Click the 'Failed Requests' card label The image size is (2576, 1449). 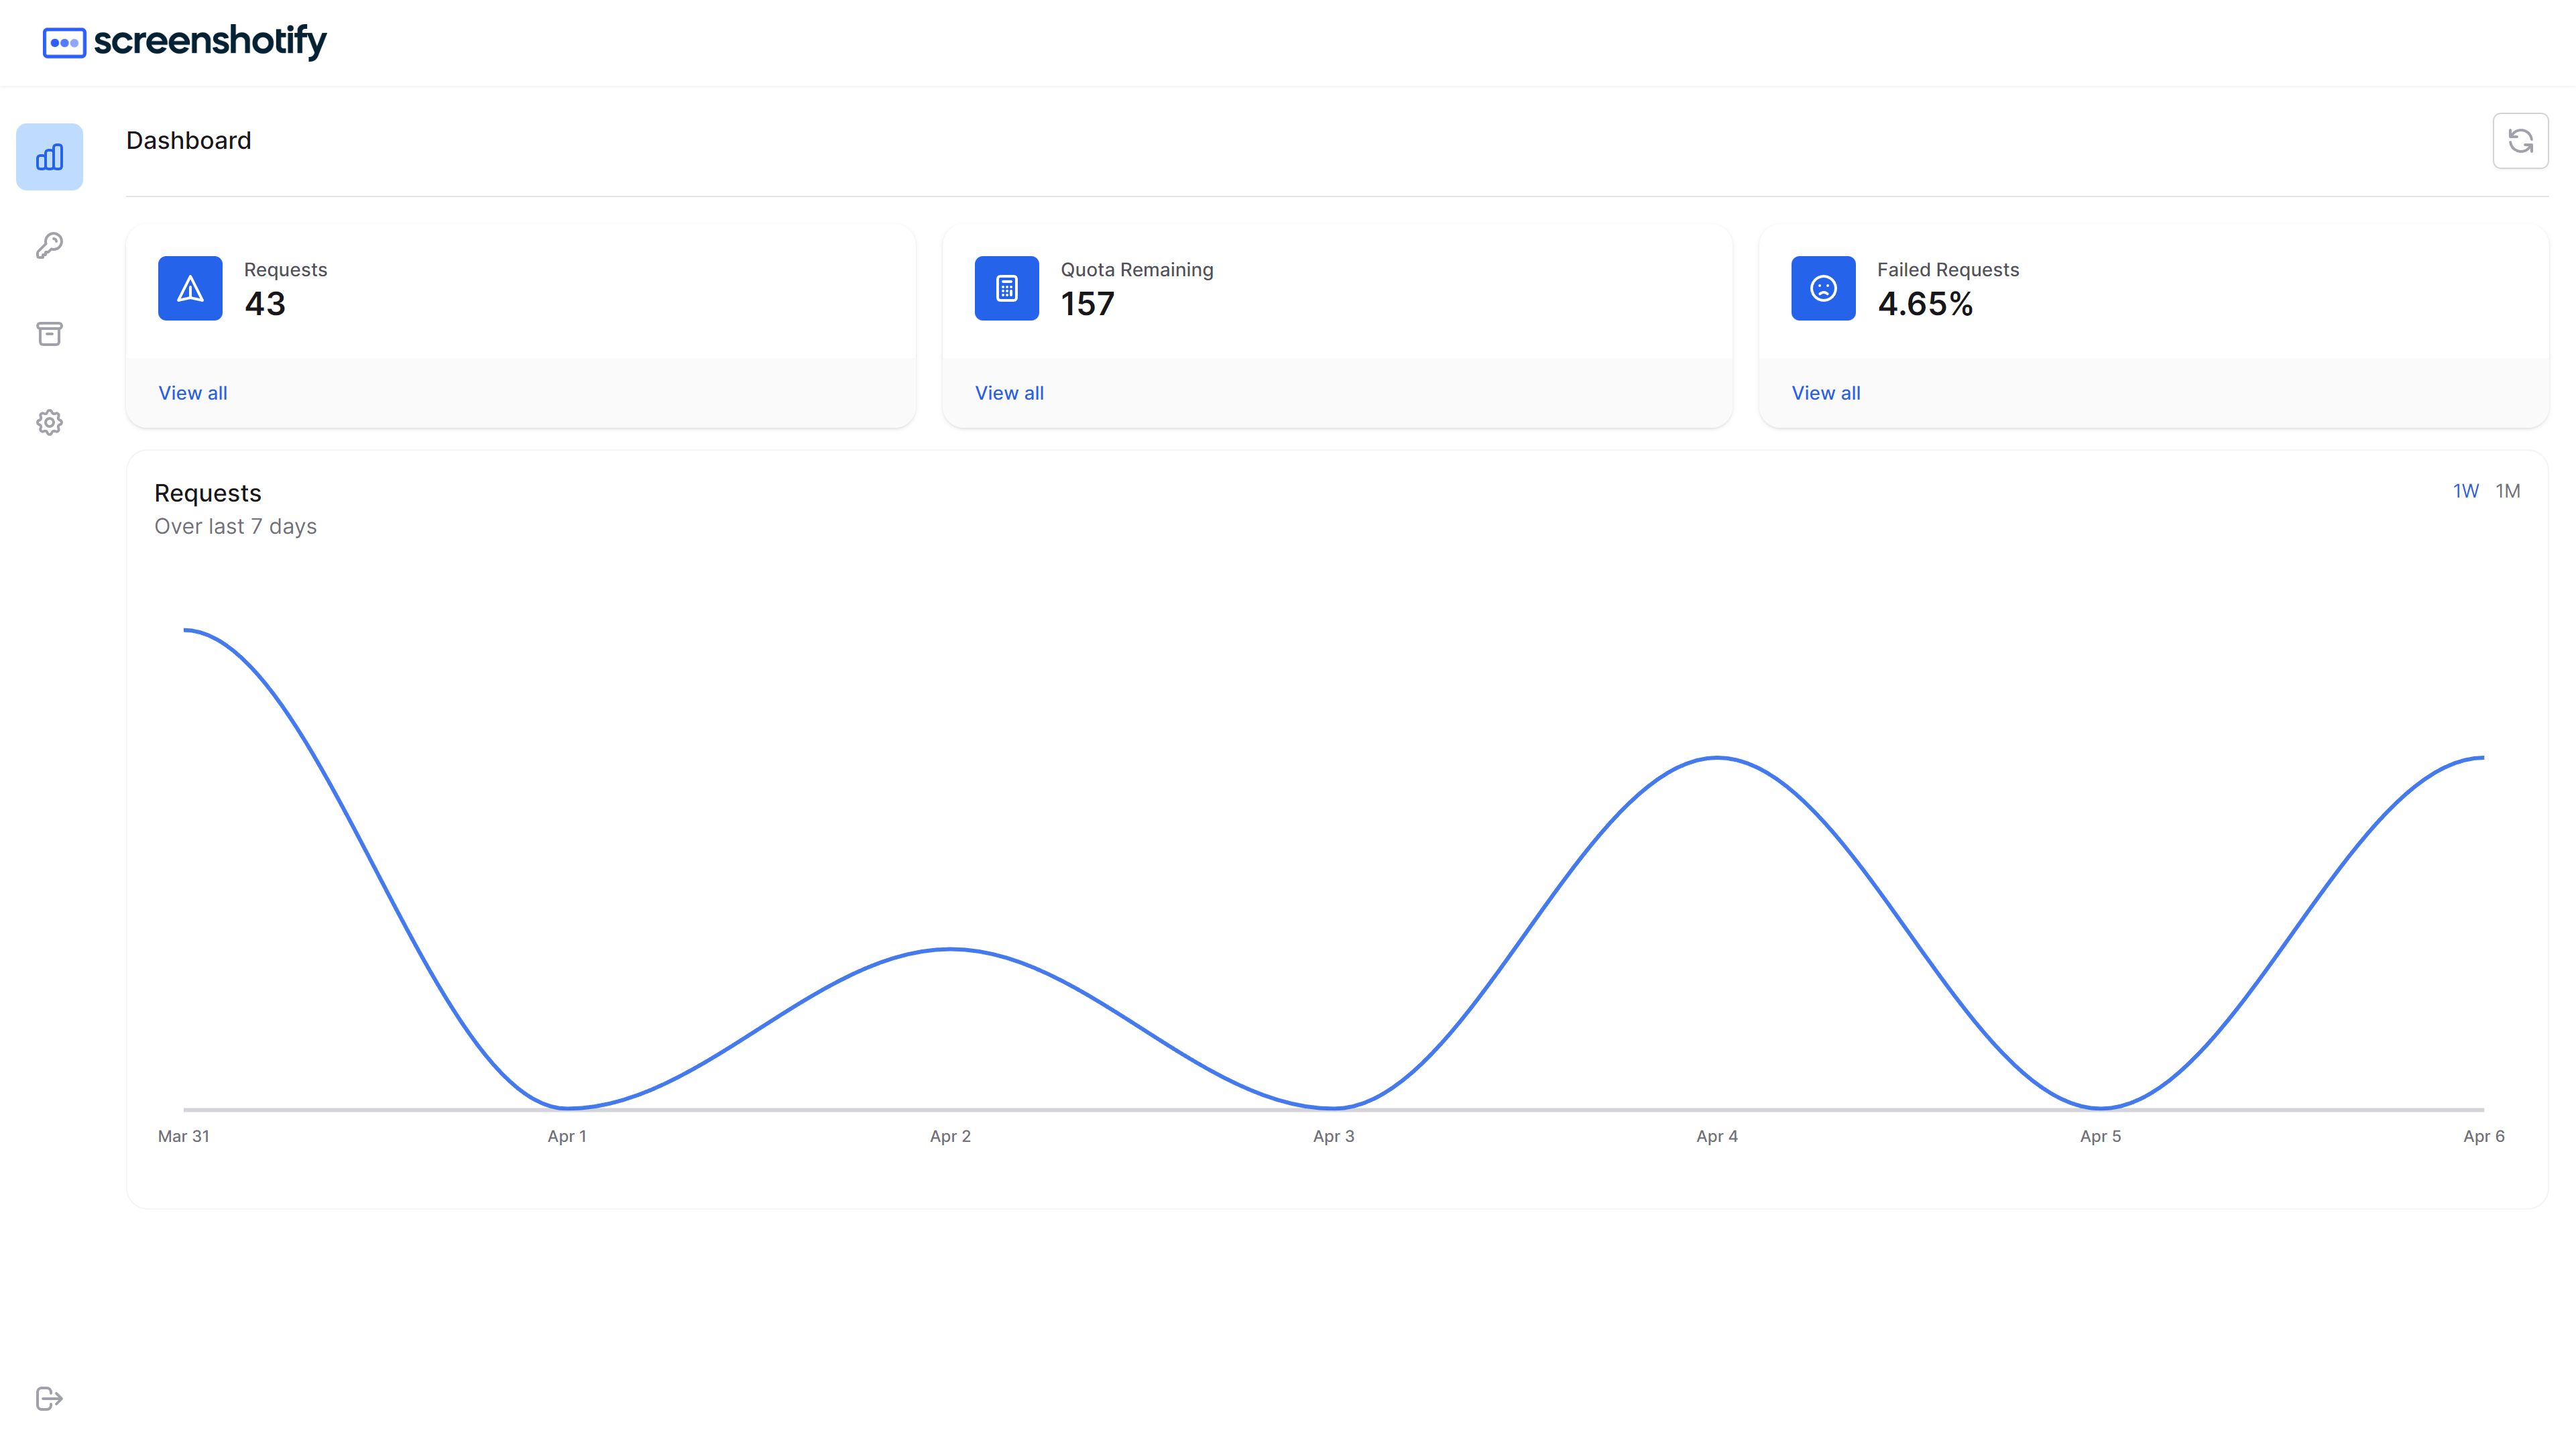click(1948, 270)
